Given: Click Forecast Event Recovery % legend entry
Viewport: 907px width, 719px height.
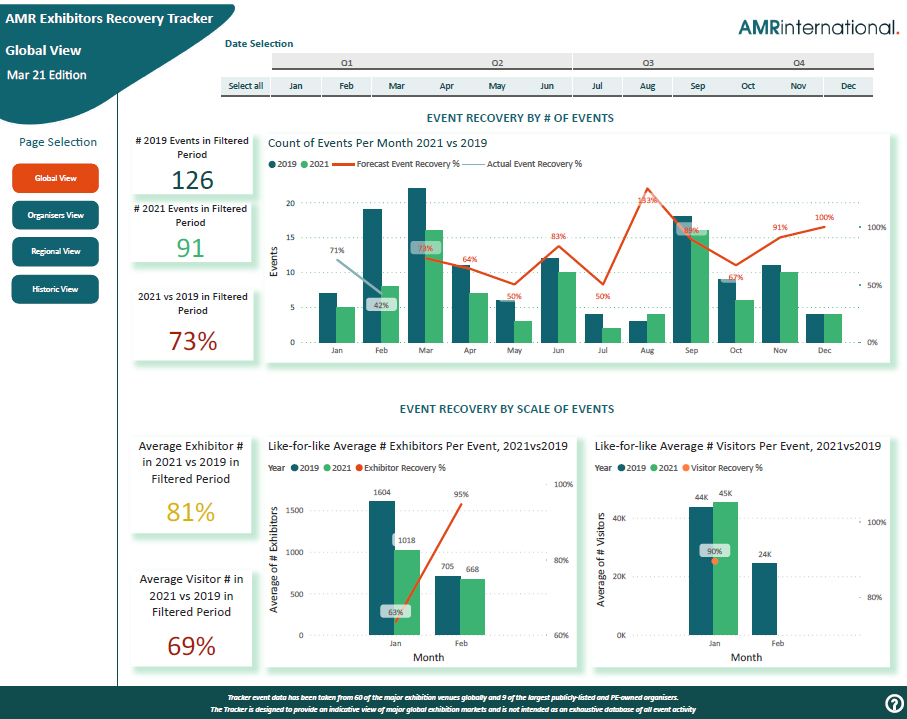Looking at the screenshot, I should (396, 164).
